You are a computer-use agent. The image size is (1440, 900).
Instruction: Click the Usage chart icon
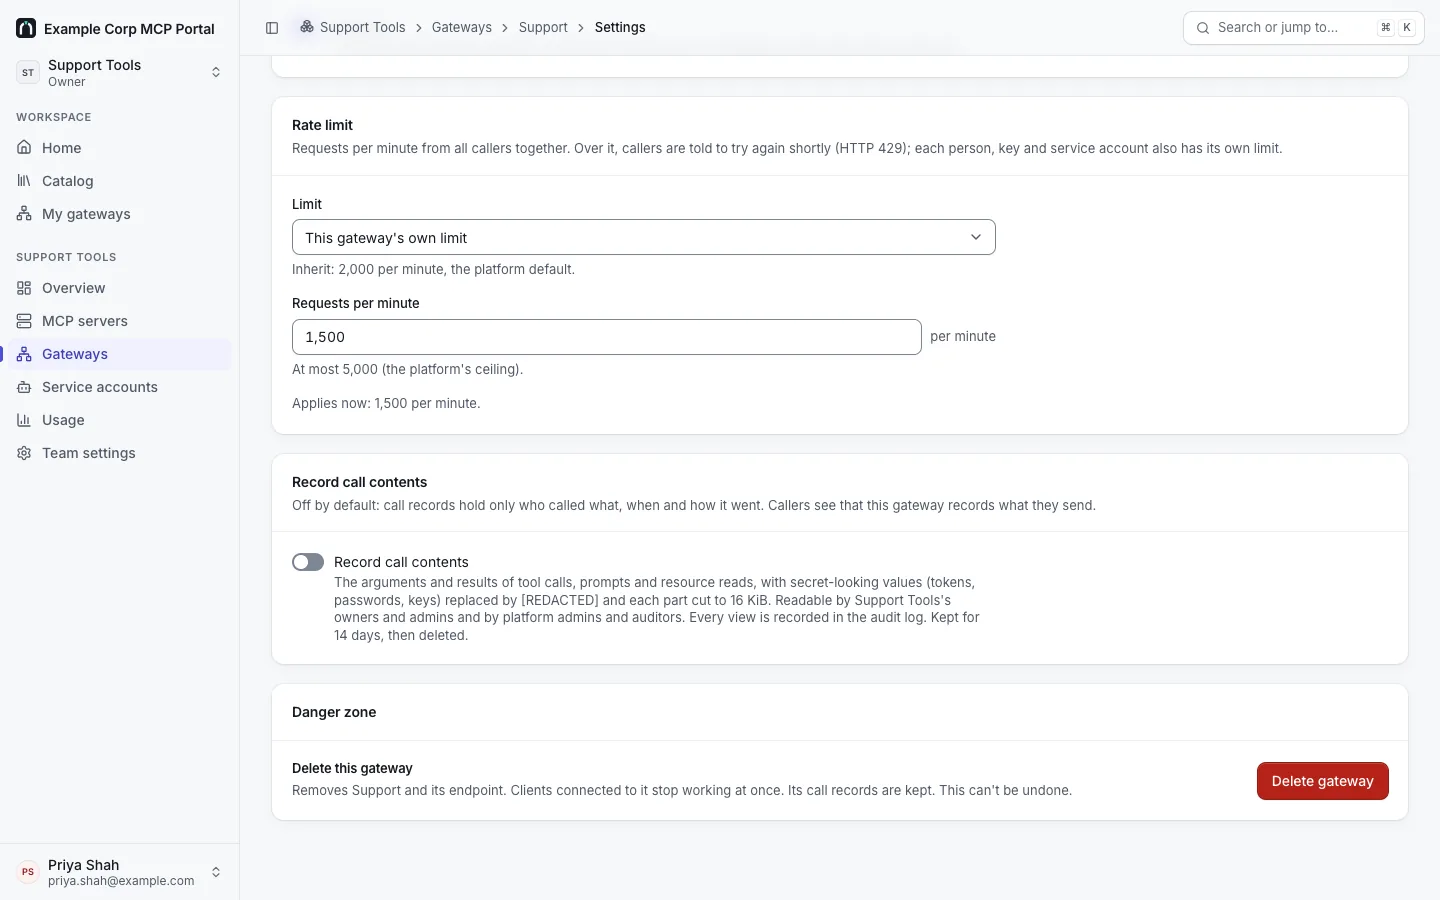click(x=24, y=419)
